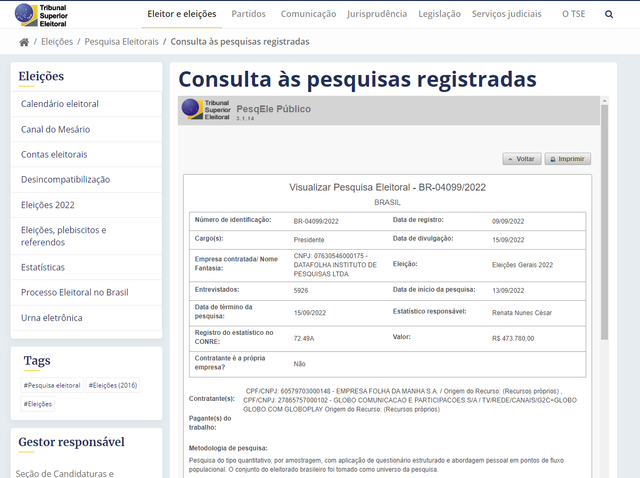
Task: Open Urna eletrônica sidebar link
Action: click(51, 318)
